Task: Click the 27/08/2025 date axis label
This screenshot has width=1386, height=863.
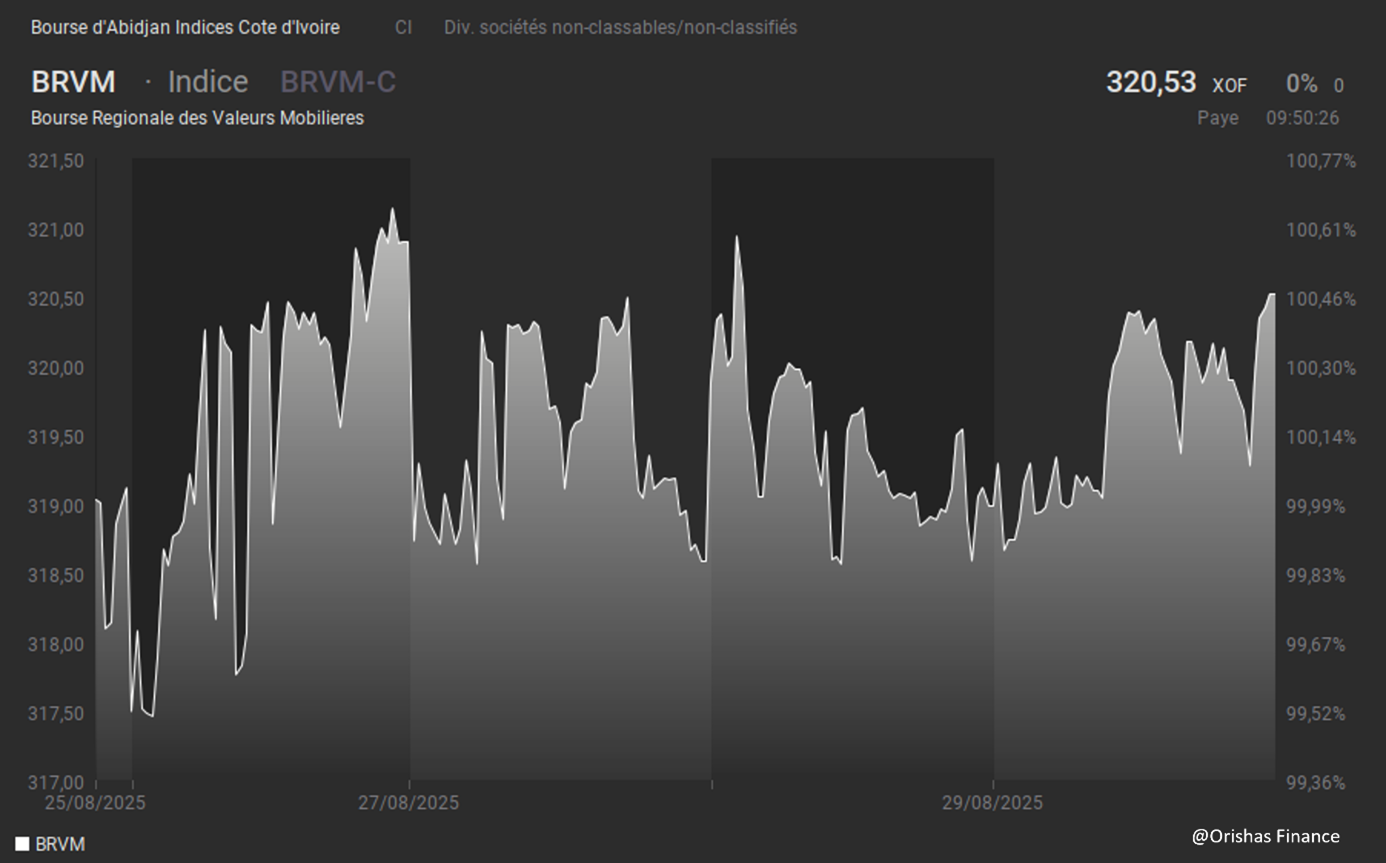Action: tap(408, 802)
